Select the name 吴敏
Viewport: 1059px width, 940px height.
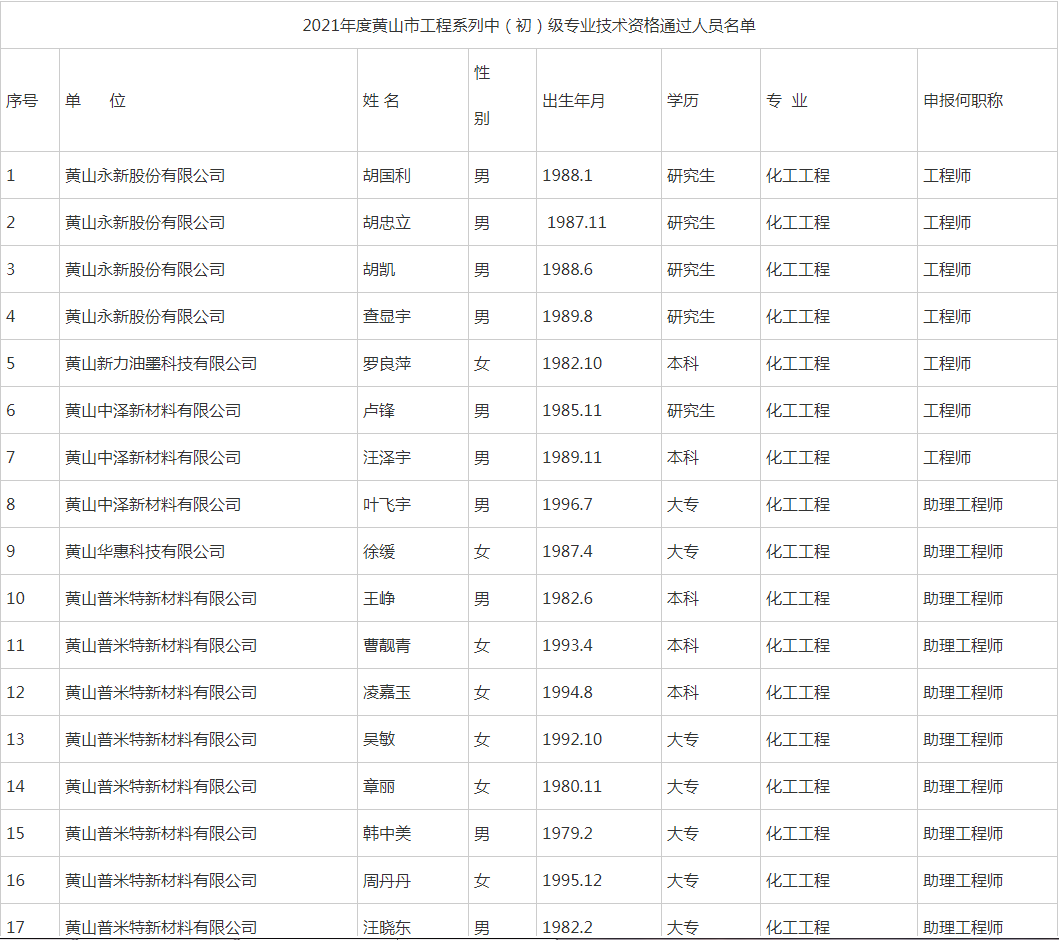point(379,740)
